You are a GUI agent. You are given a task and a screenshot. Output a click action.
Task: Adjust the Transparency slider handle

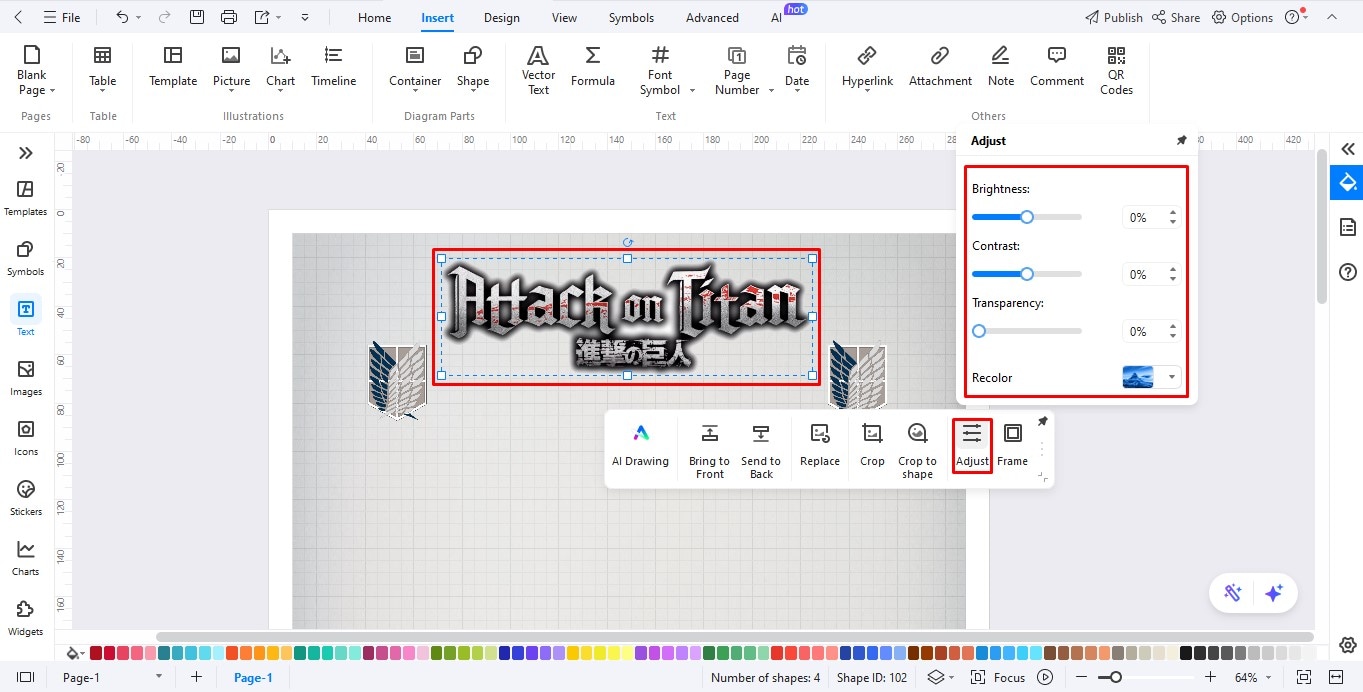(979, 331)
